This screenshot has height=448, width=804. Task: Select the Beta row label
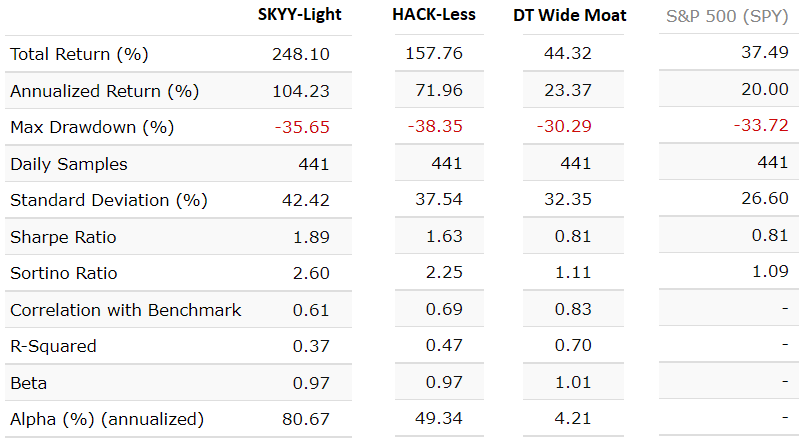[29, 383]
